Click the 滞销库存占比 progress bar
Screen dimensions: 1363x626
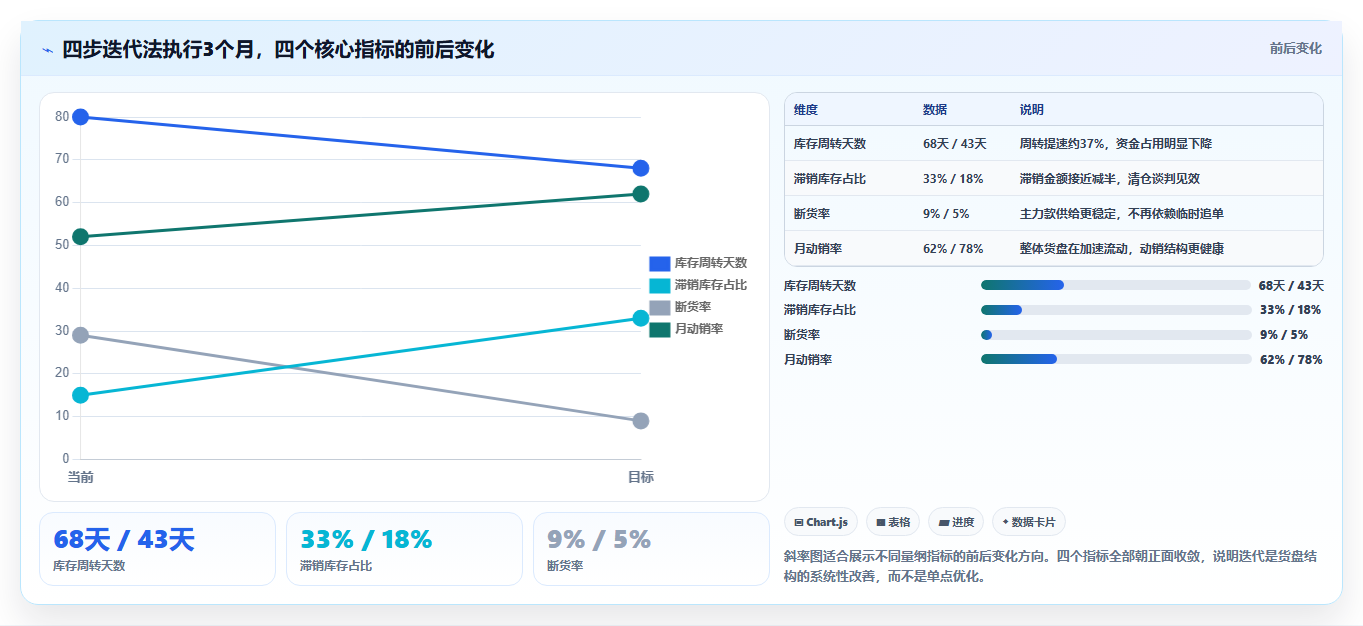pos(1116,310)
